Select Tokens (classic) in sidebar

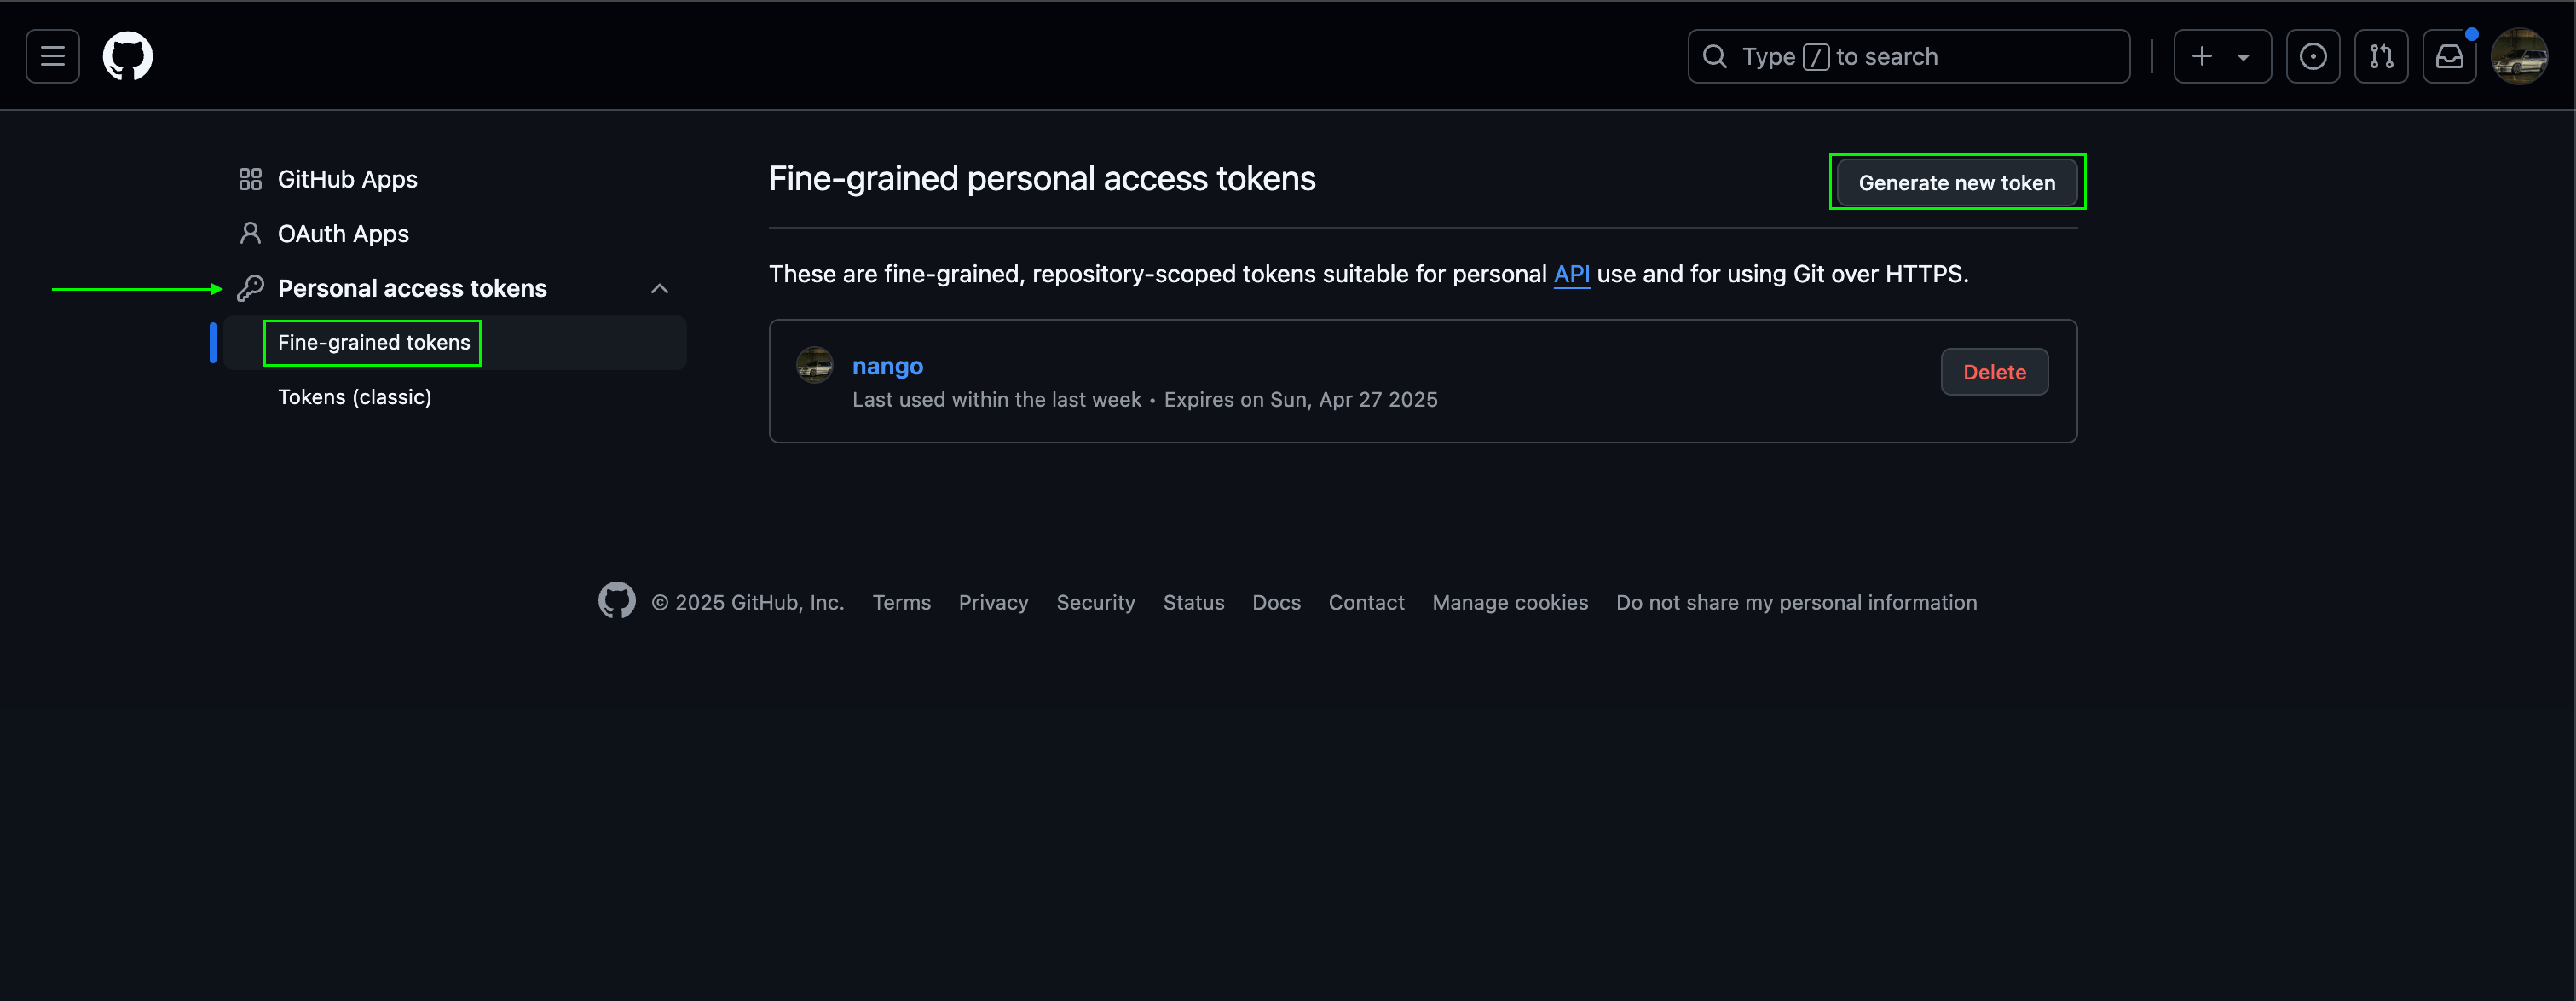coord(354,397)
